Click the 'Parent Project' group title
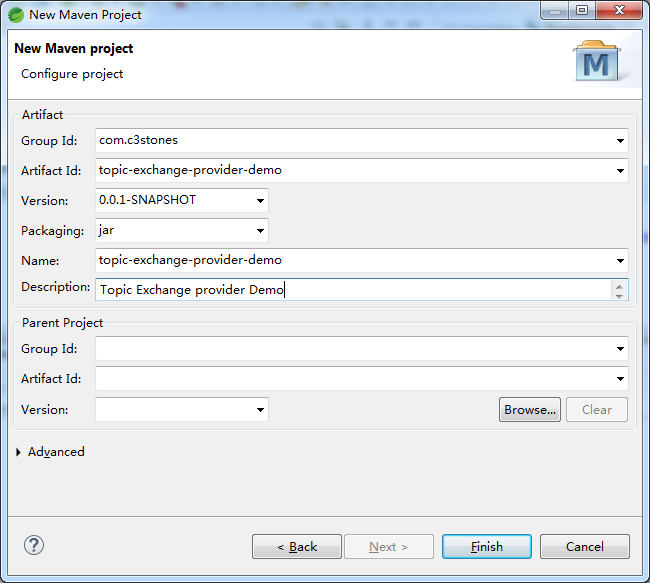 click(62, 323)
